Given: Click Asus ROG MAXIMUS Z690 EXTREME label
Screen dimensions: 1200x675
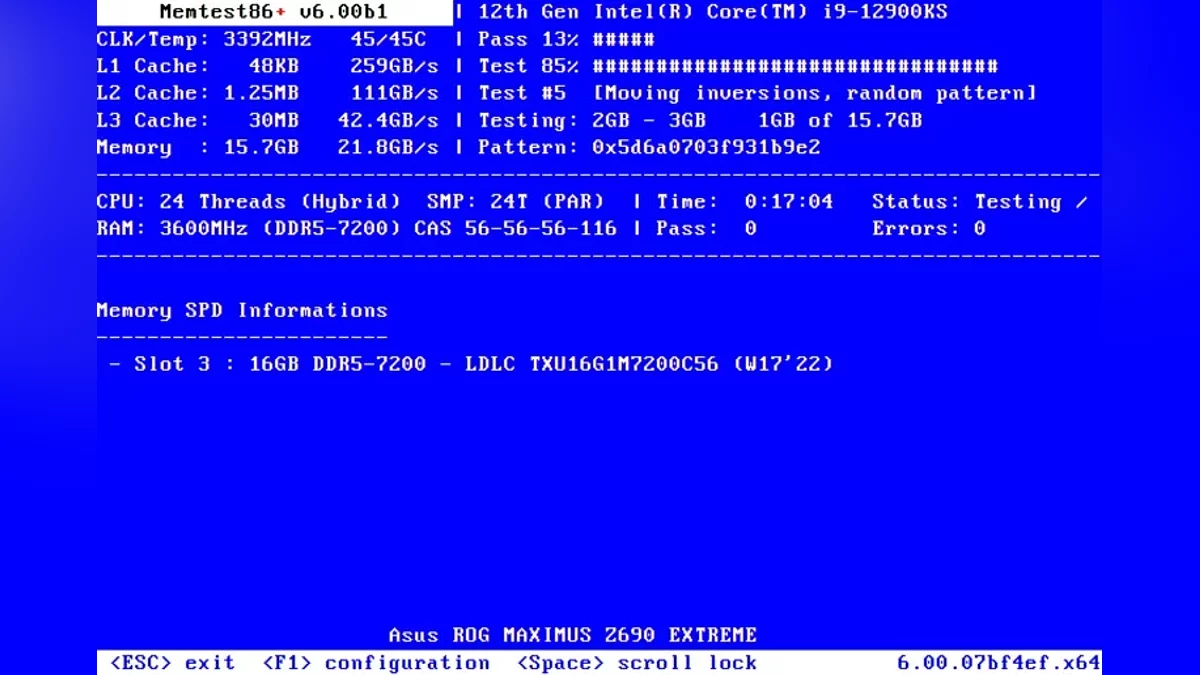Looking at the screenshot, I should (572, 635).
